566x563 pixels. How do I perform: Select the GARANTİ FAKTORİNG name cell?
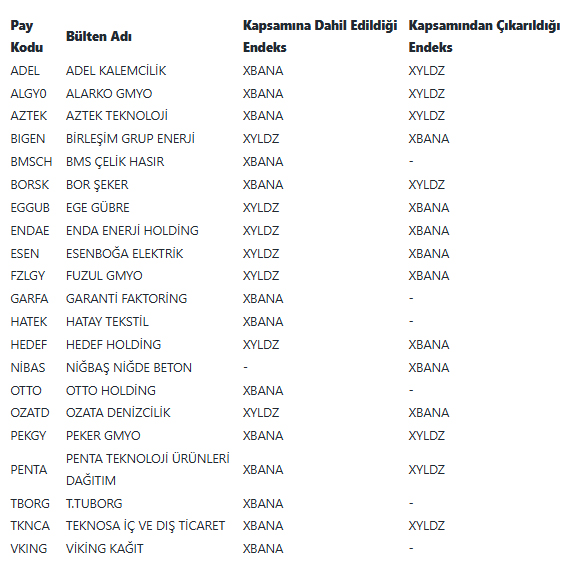(x=127, y=299)
